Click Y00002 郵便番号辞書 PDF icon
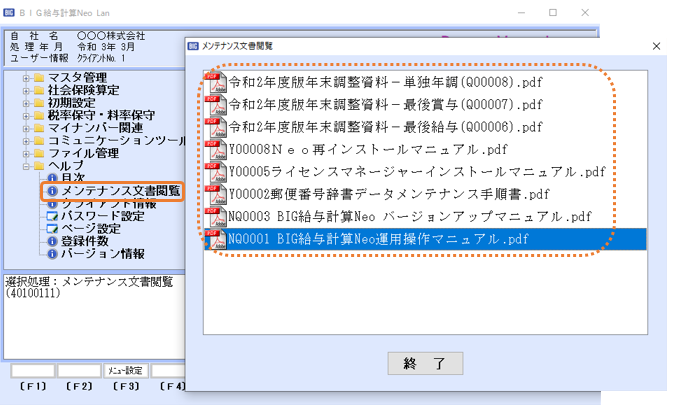Image resolution: width=673 pixels, height=409 pixels. coord(214,195)
